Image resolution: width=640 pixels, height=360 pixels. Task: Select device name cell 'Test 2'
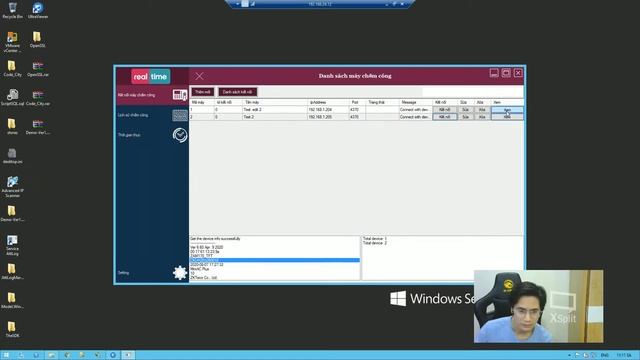[275, 117]
